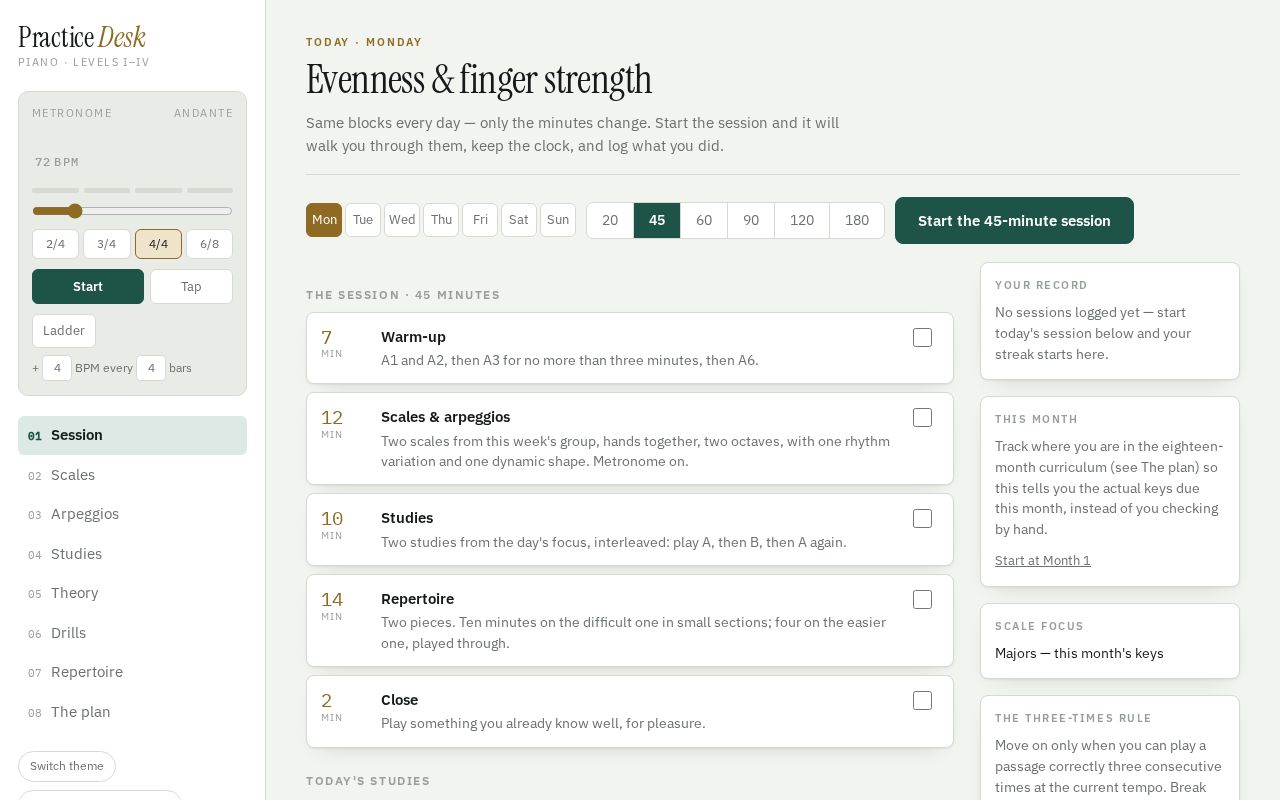This screenshot has width=1280, height=800.
Task: Select the Fri tab
Action: pyautogui.click(x=480, y=220)
